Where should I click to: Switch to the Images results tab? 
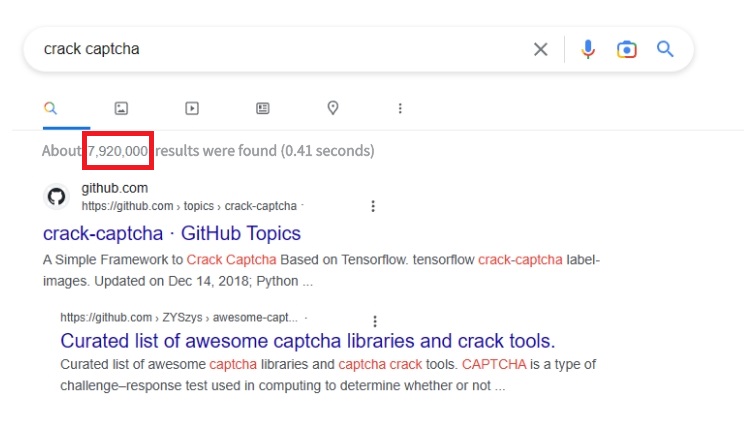pos(121,108)
